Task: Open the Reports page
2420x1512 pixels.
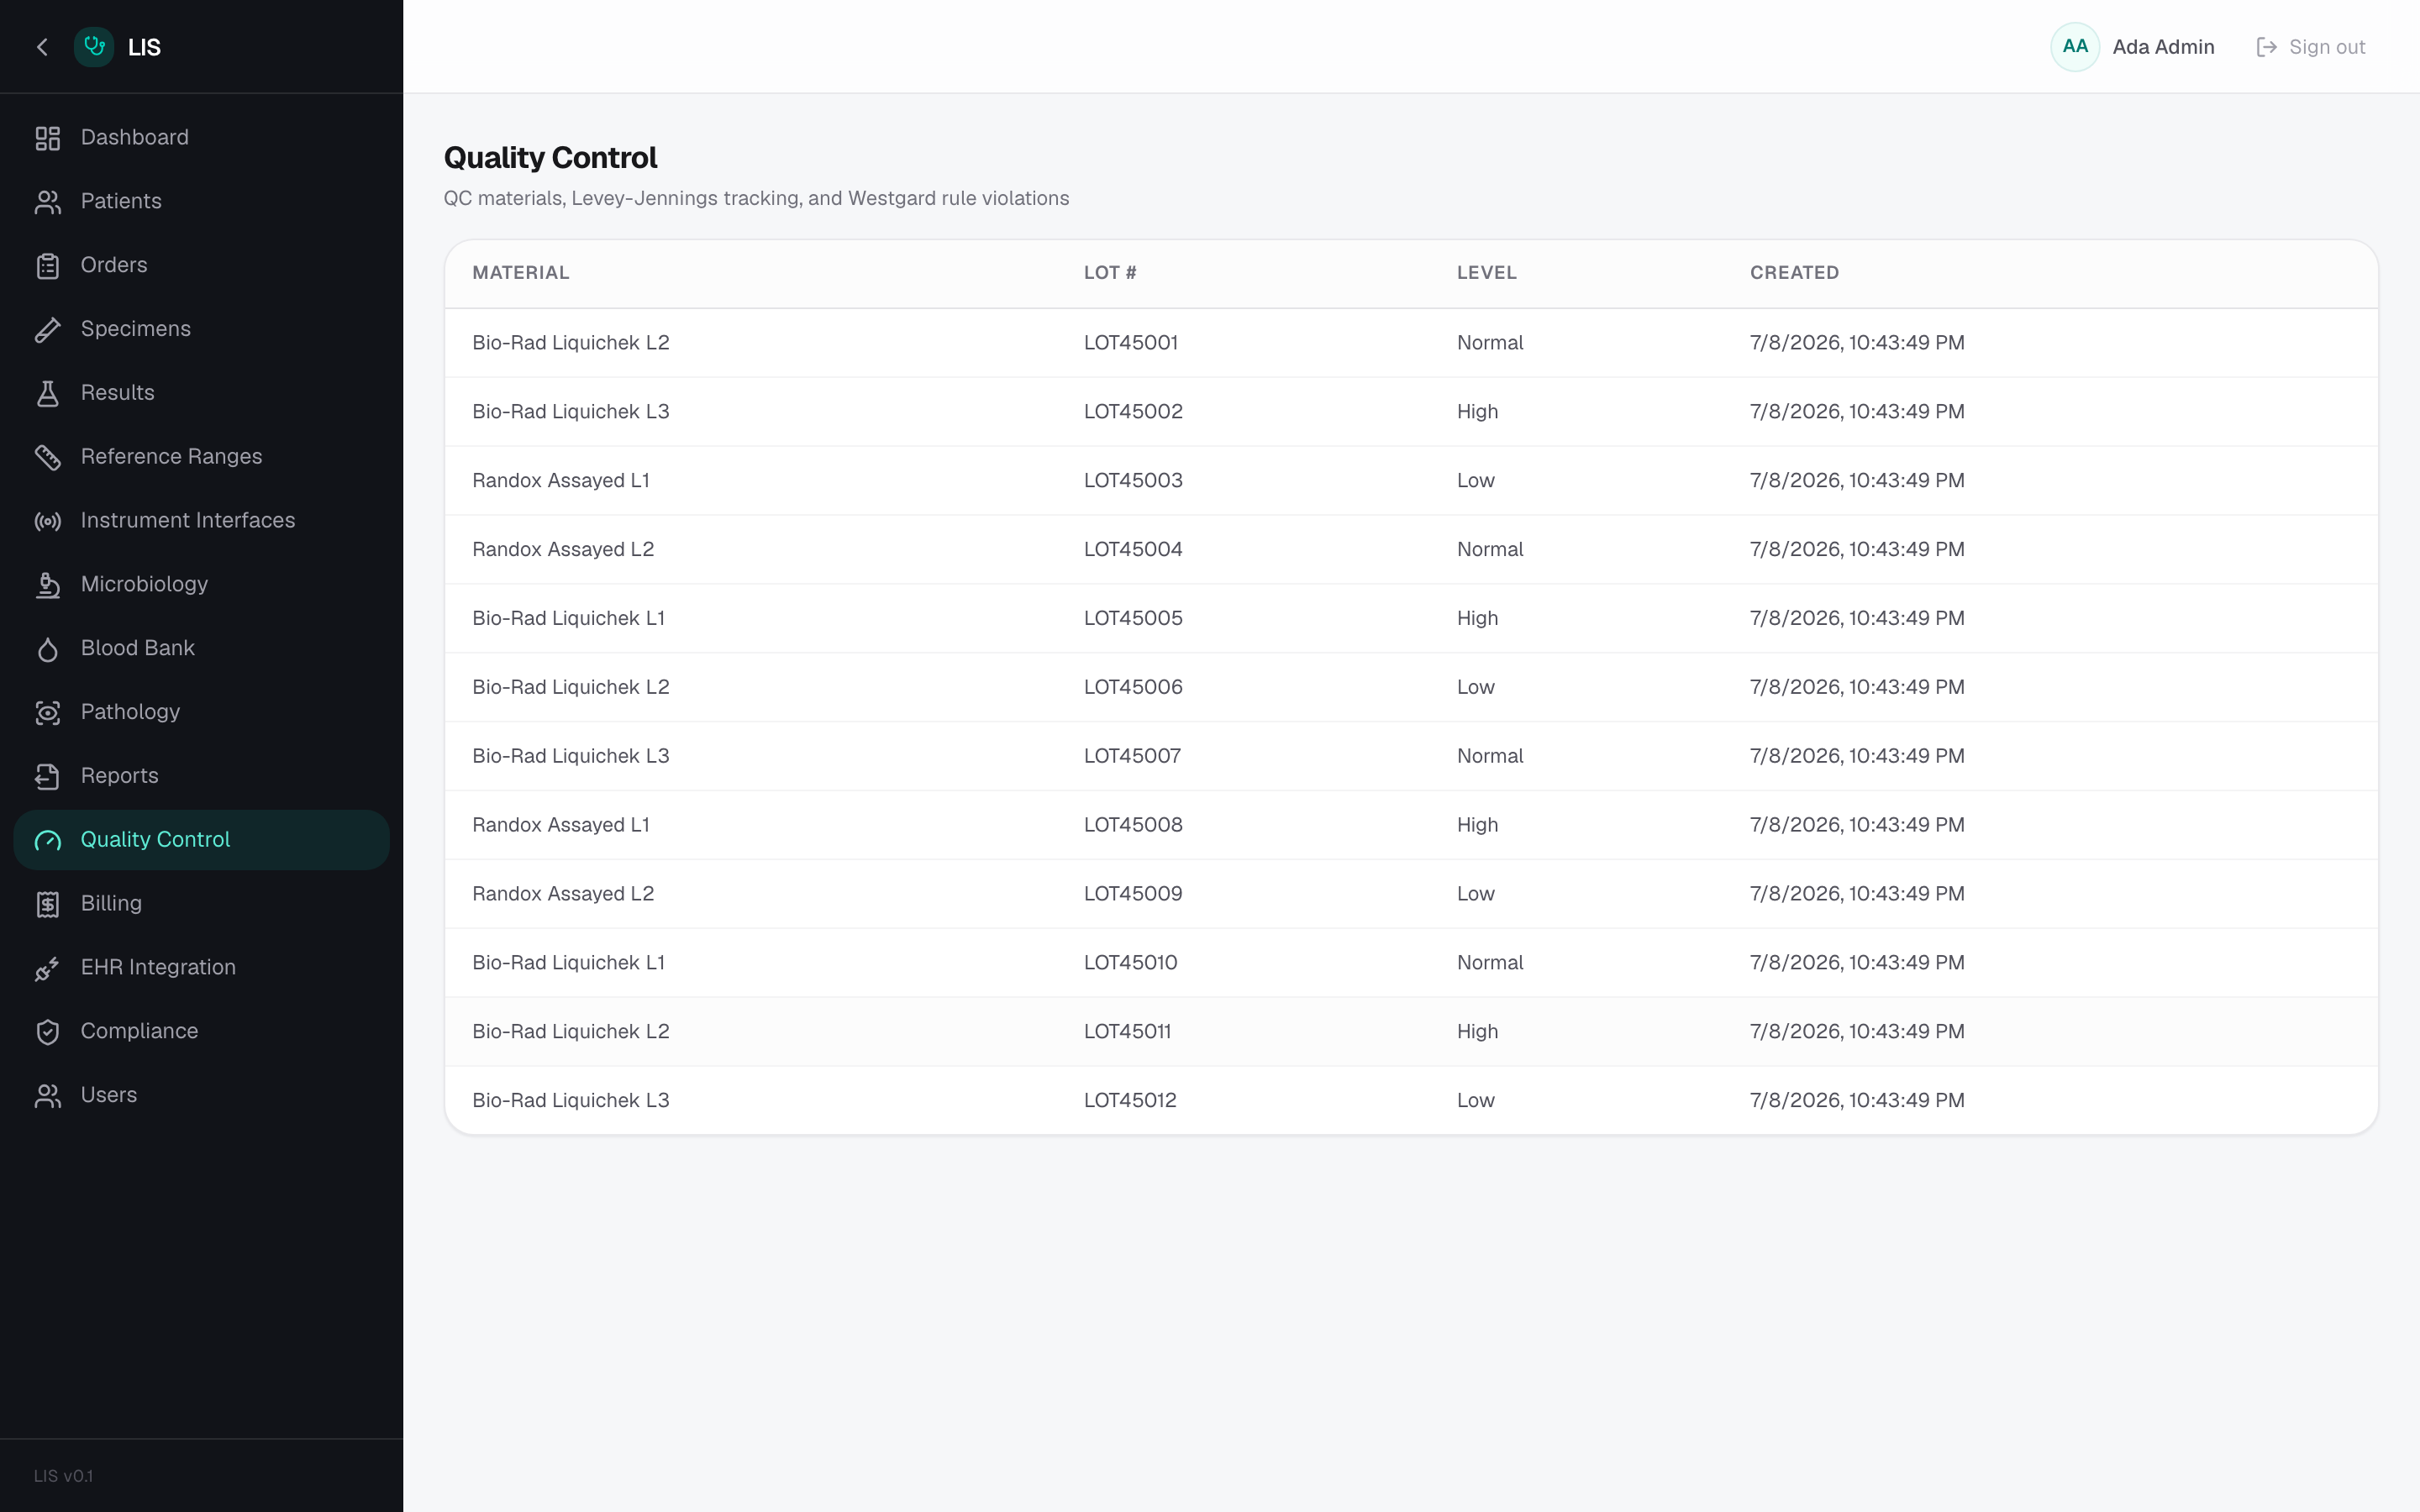Action: tap(201, 777)
